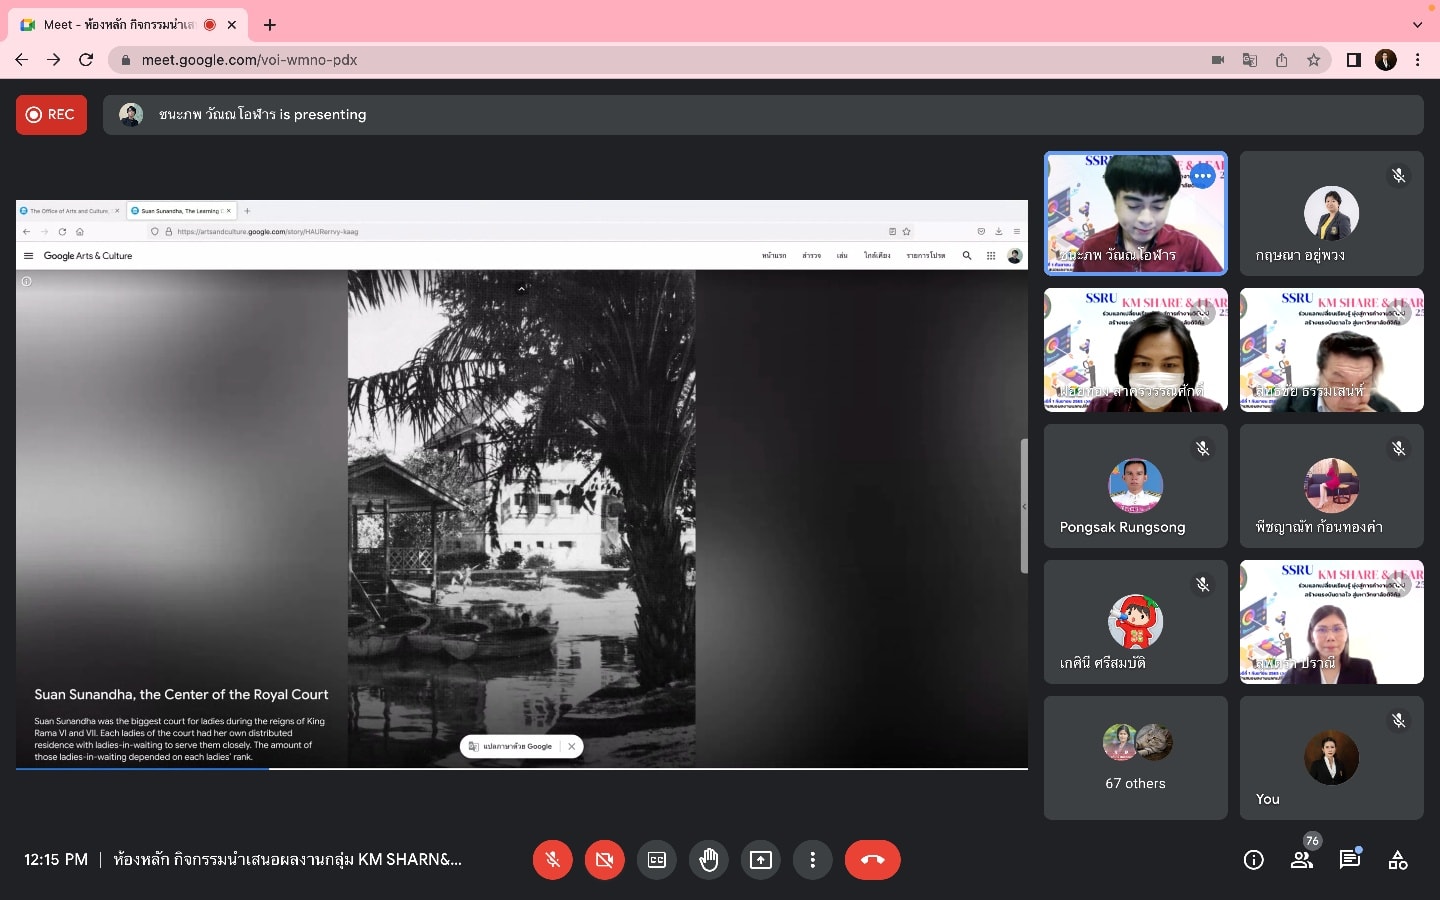
Task: Leave the call
Action: coord(872,860)
